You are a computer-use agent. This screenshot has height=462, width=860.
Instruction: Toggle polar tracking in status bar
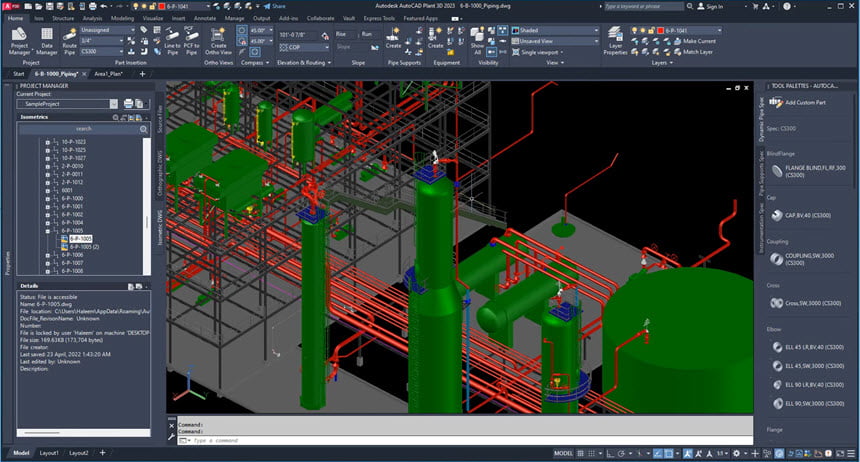pyautogui.click(x=621, y=453)
